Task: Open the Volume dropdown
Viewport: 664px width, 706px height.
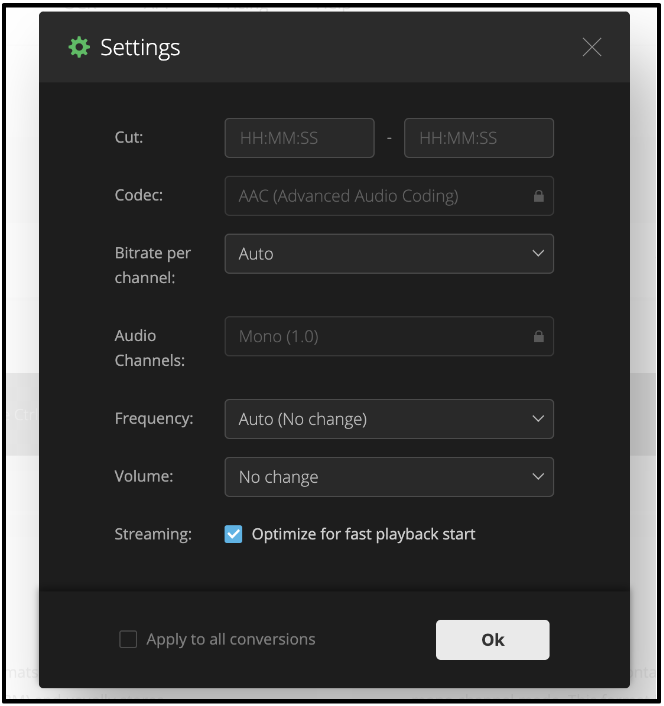Action: click(388, 477)
